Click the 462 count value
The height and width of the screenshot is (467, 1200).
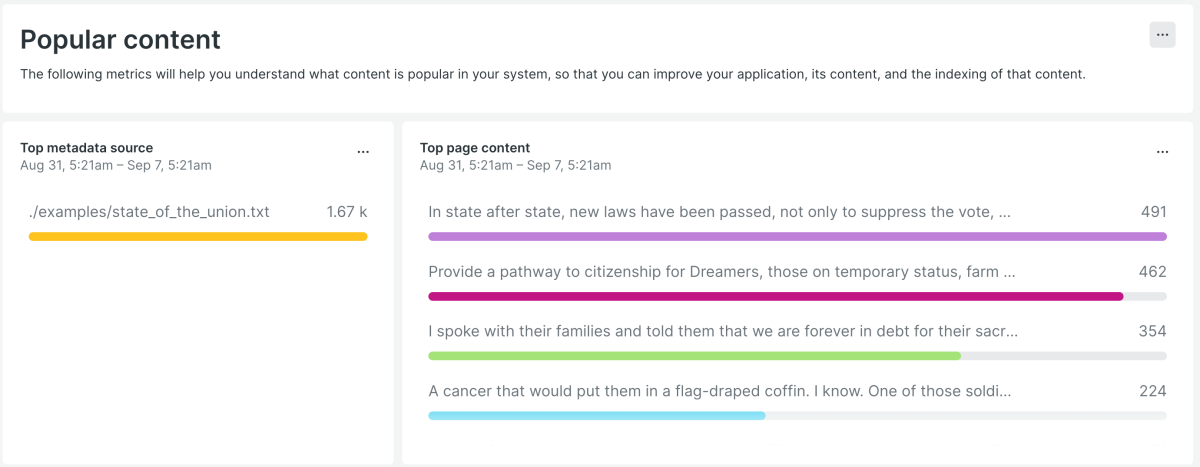tap(1153, 271)
